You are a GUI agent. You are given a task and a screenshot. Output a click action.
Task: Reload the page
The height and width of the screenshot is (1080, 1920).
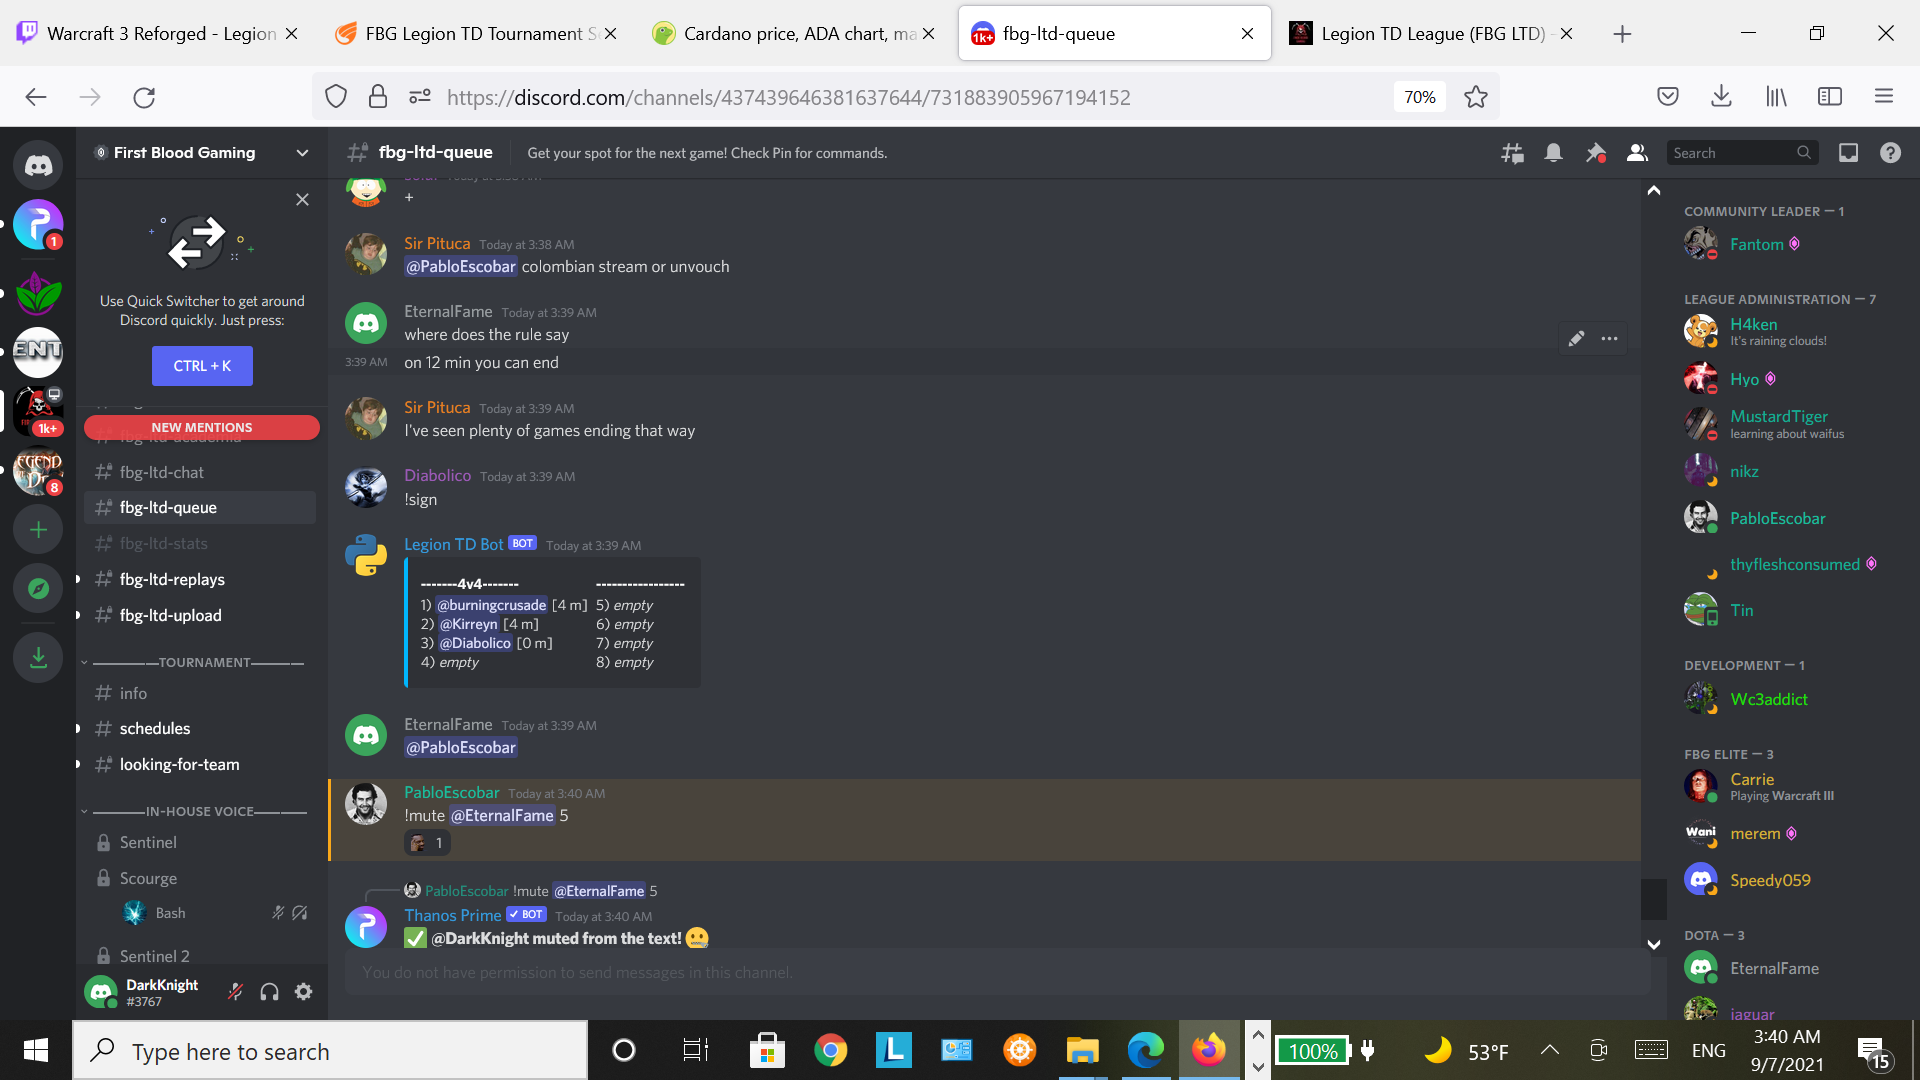tap(144, 97)
